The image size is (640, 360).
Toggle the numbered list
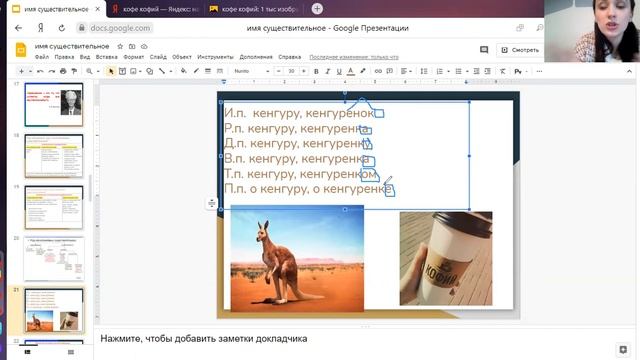[440, 71]
